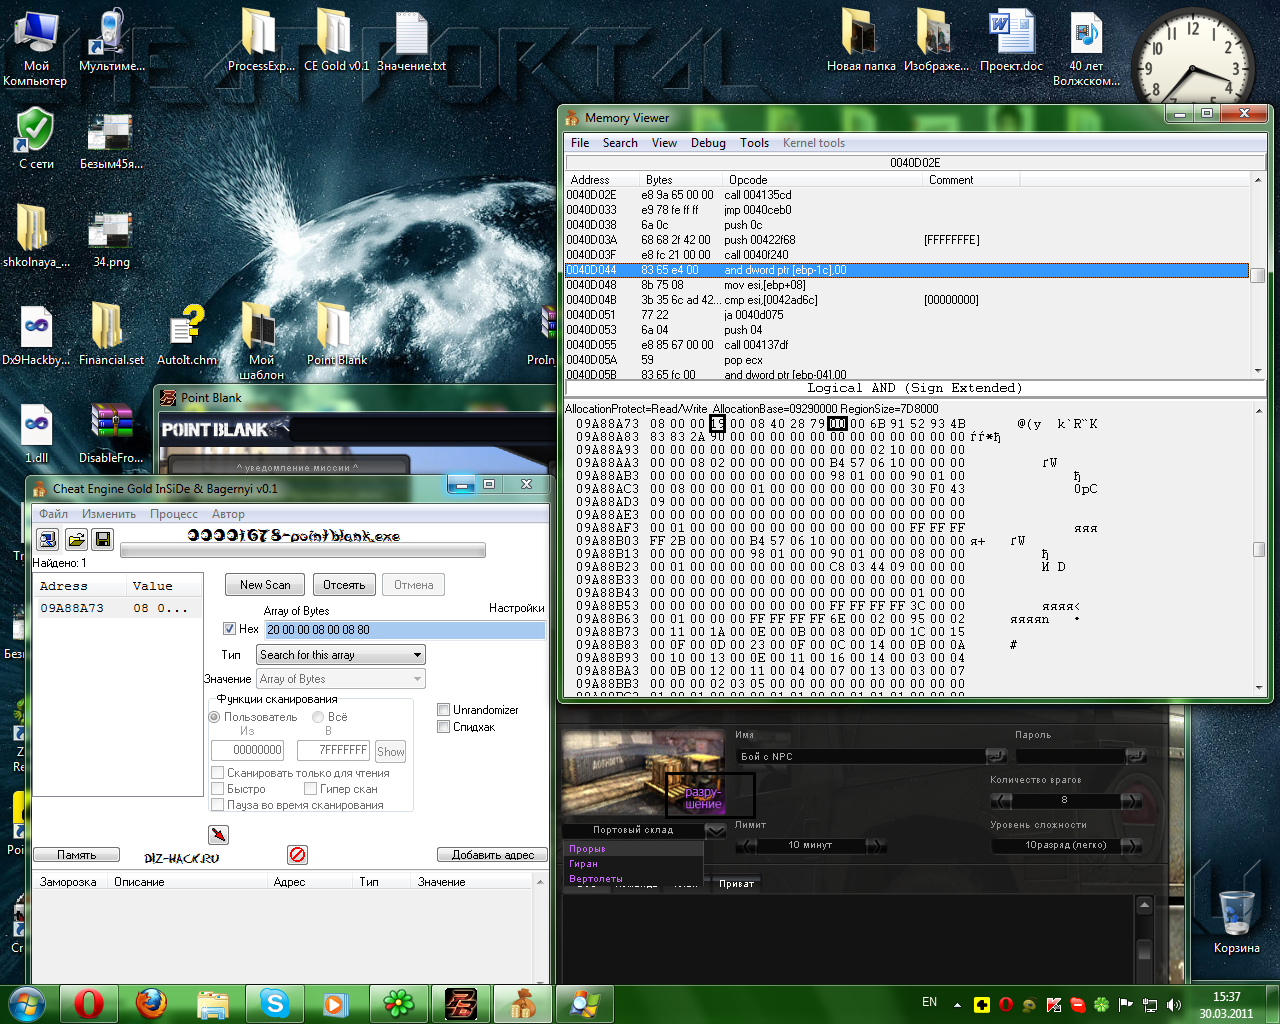The height and width of the screenshot is (1024, 1280).
Task: Check the Гипер скан option
Action: click(x=310, y=789)
